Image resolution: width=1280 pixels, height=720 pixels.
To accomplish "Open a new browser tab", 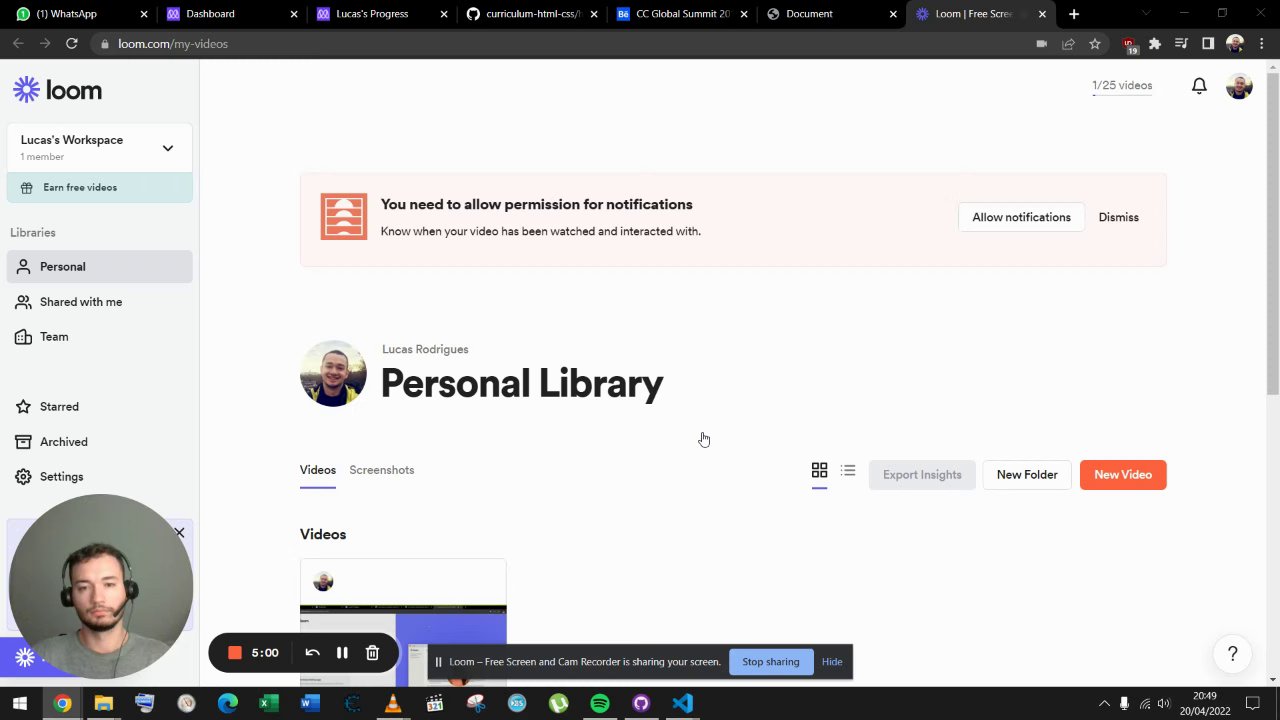I will (1074, 14).
